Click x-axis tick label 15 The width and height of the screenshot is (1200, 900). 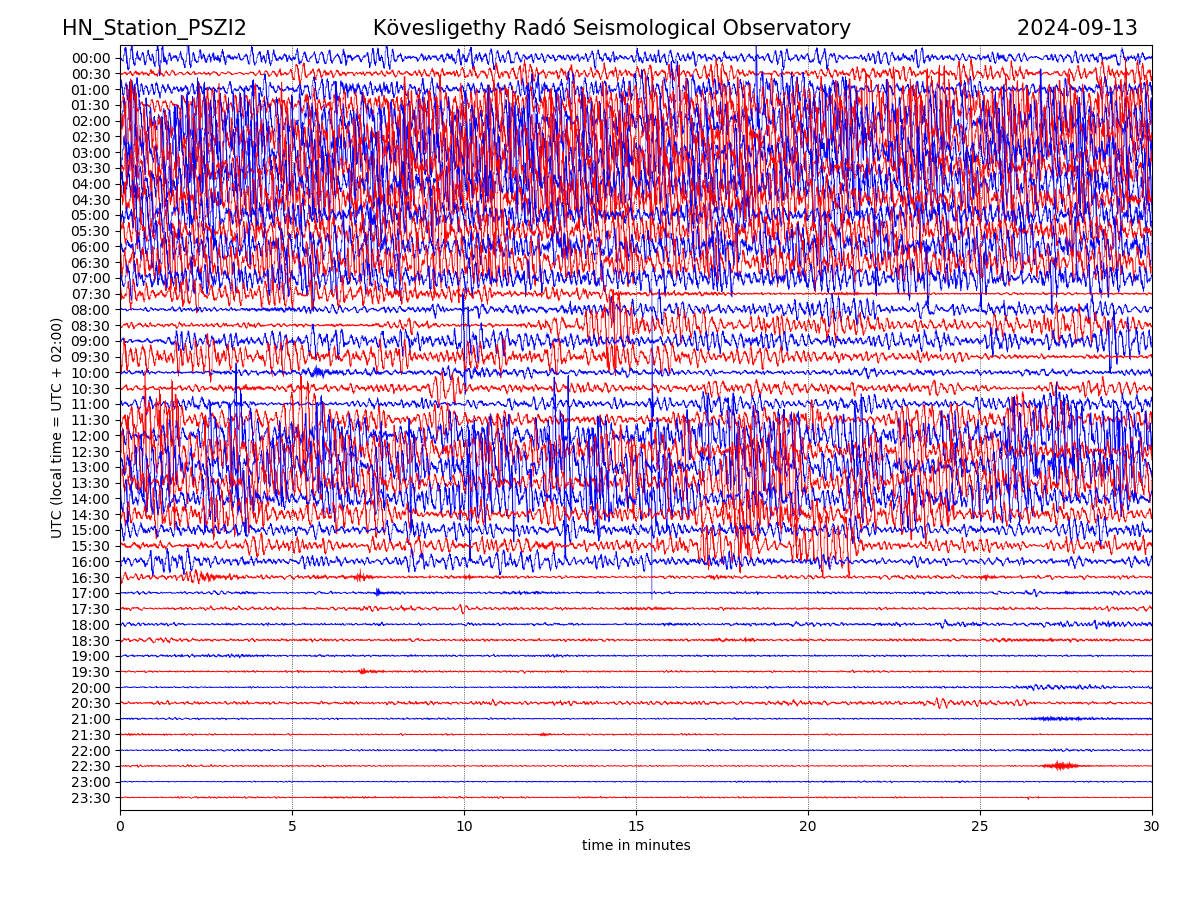tap(636, 827)
